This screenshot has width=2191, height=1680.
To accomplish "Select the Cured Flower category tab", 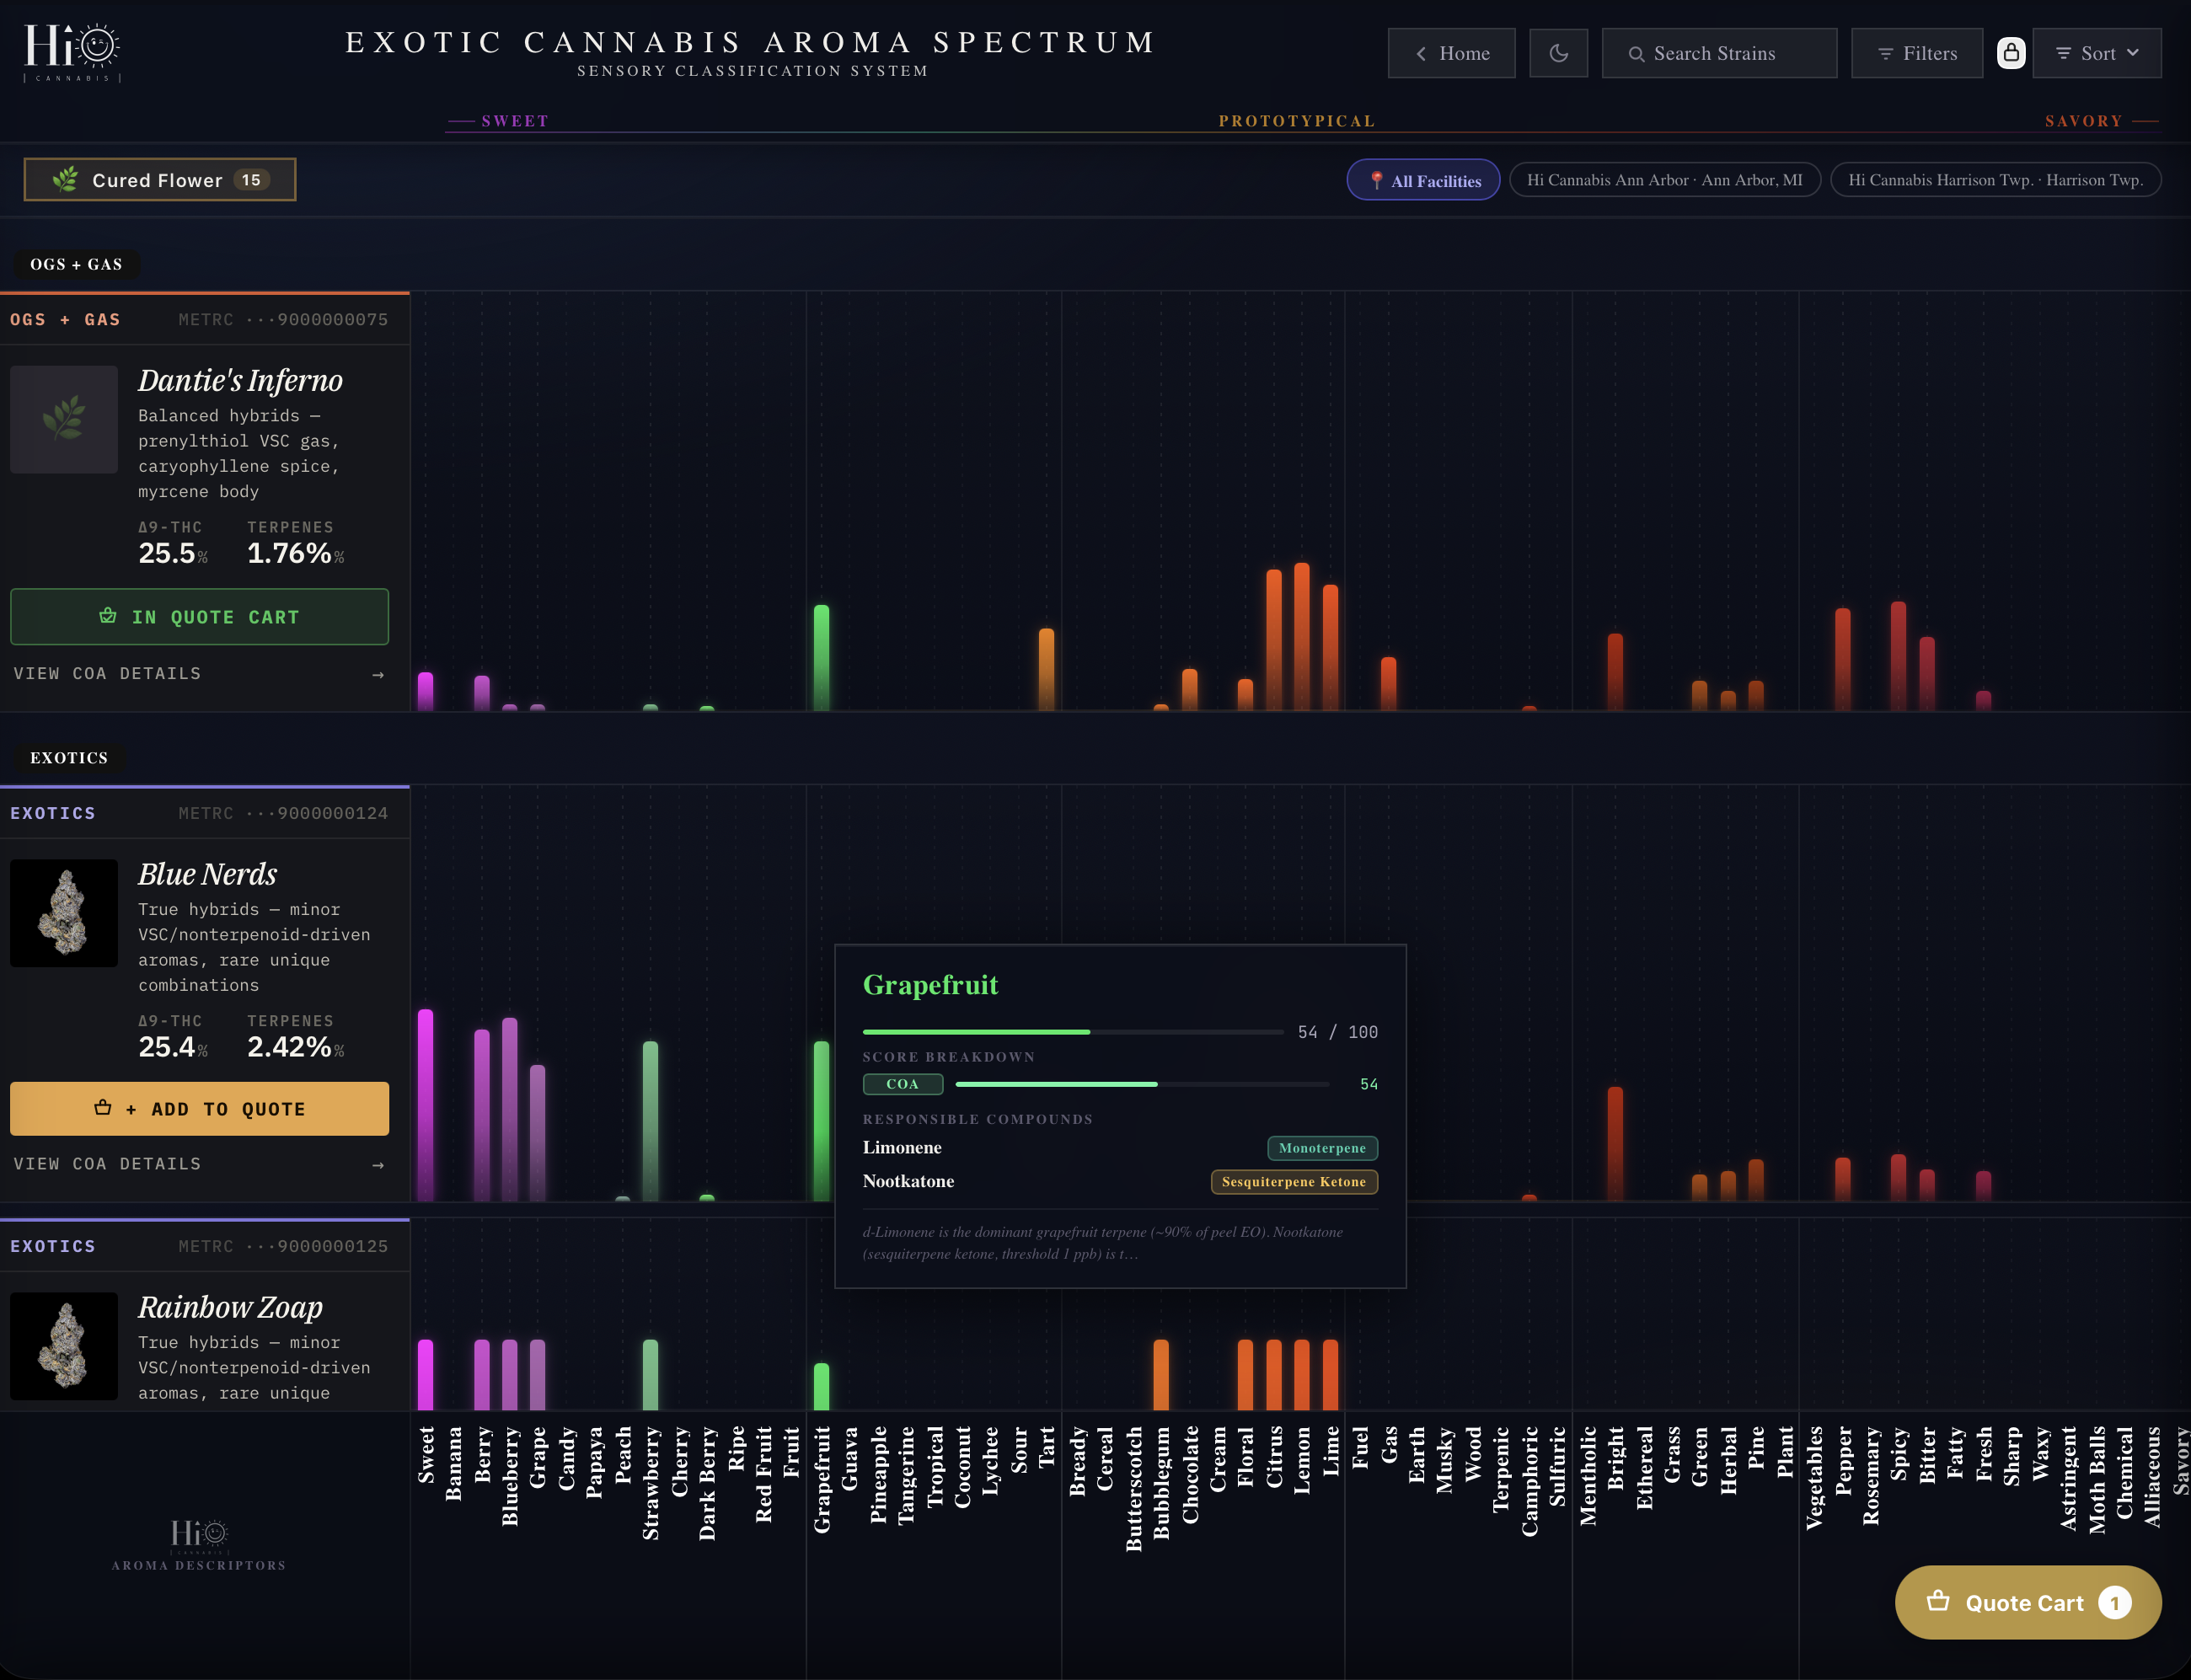I will (160, 180).
